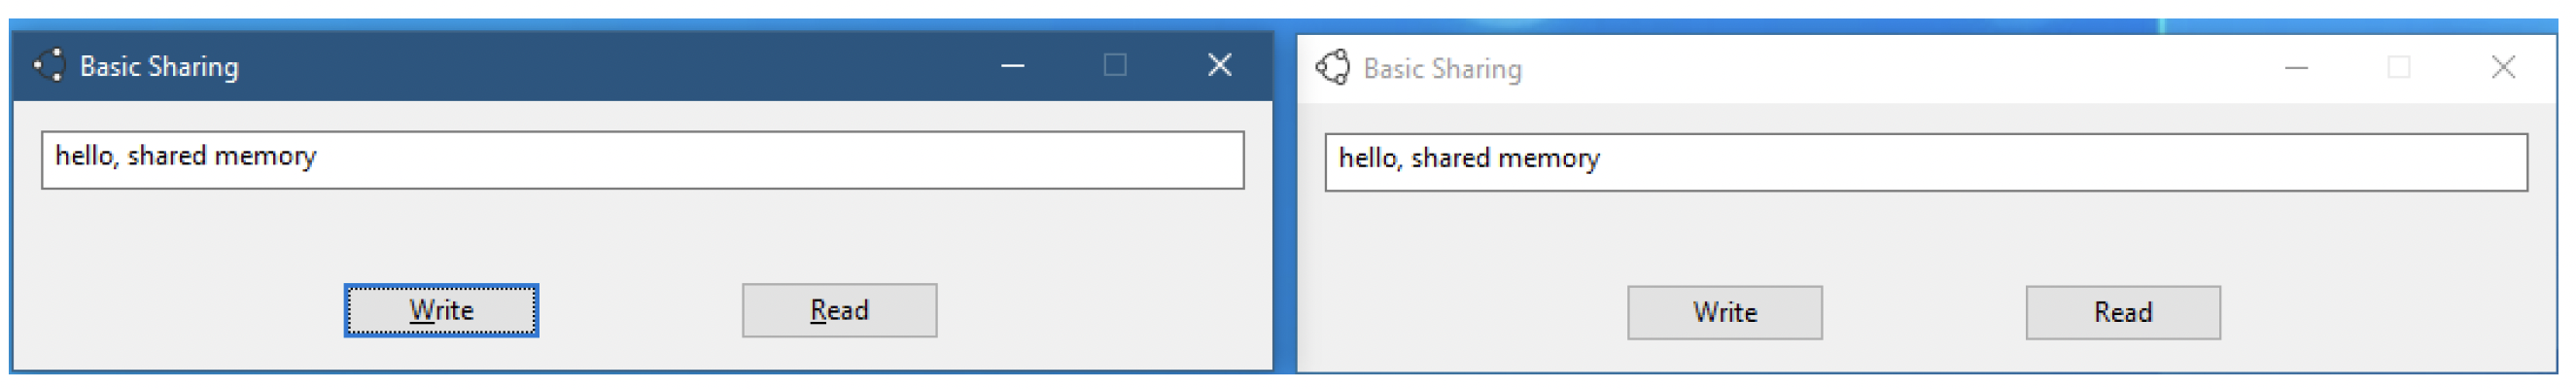Click the greyed maximize box on the blue title bar

[x=1115, y=65]
